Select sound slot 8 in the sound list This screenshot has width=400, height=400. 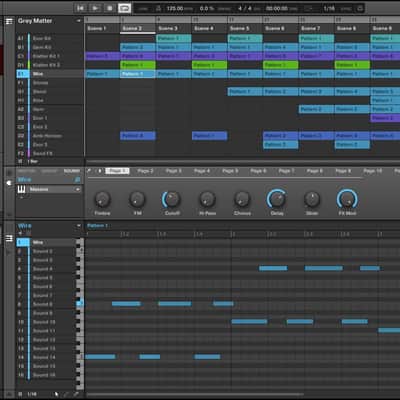pyautogui.click(x=46, y=304)
